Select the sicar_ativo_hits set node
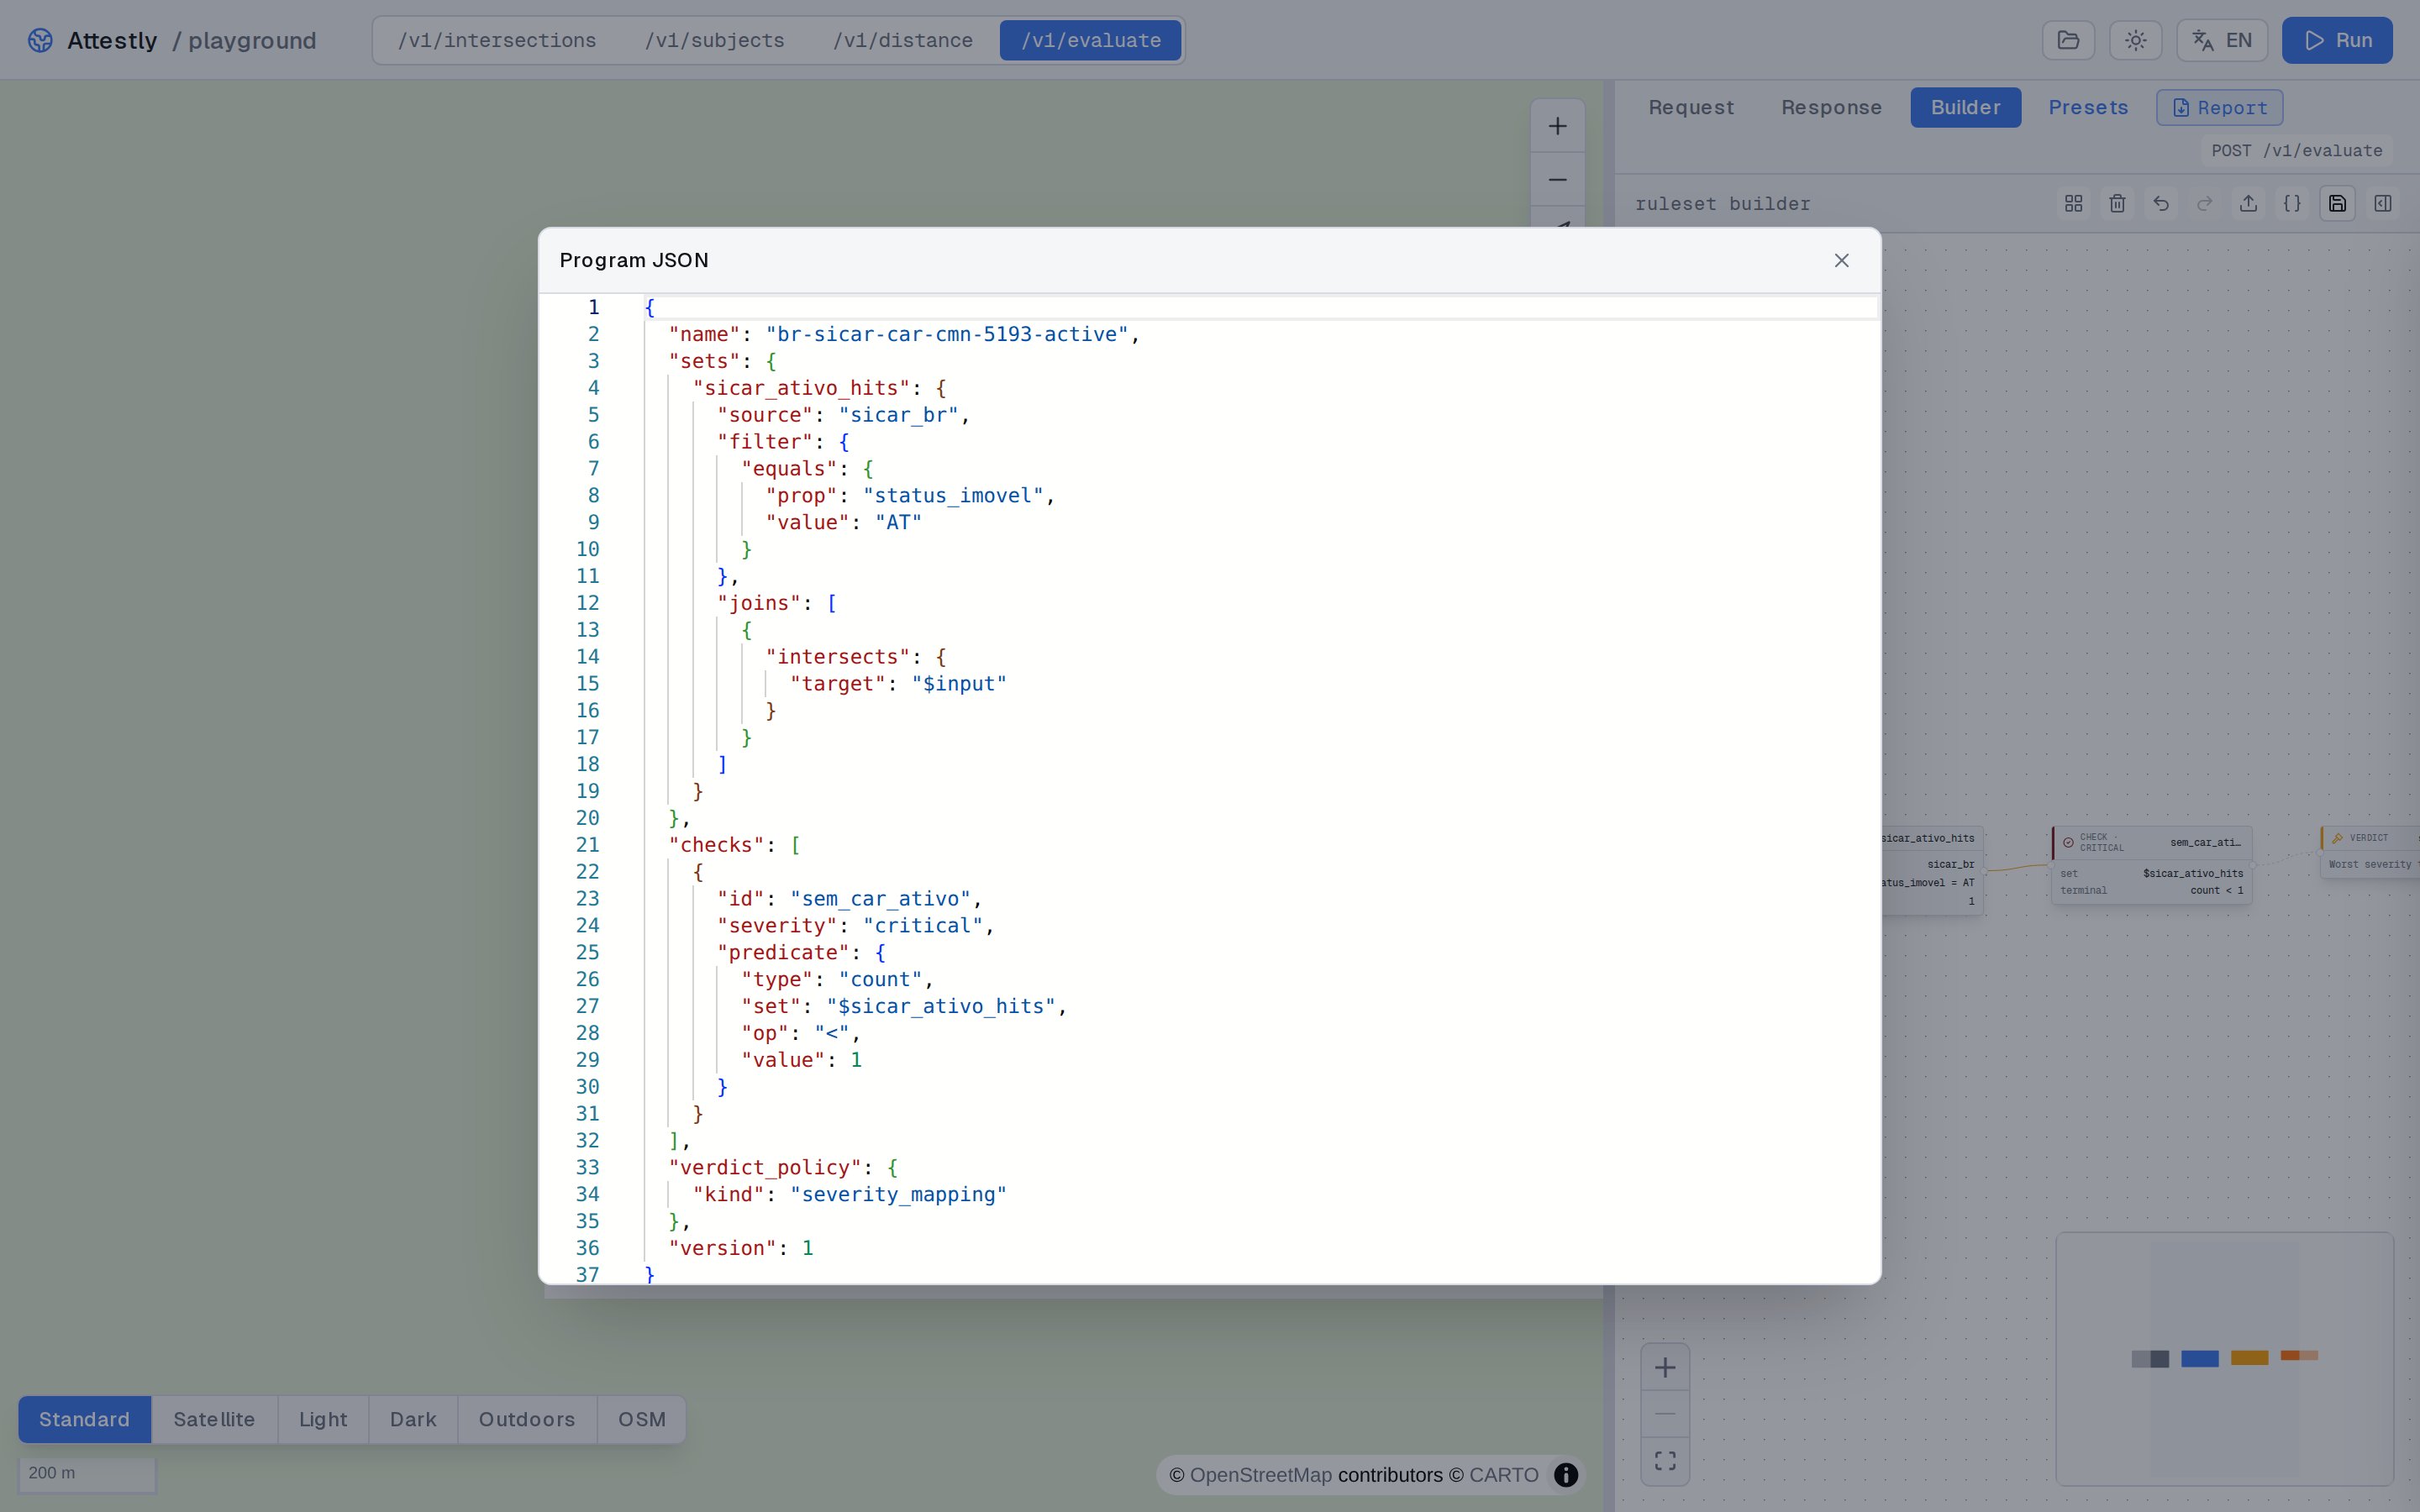This screenshot has width=2420, height=1512. point(1932,870)
